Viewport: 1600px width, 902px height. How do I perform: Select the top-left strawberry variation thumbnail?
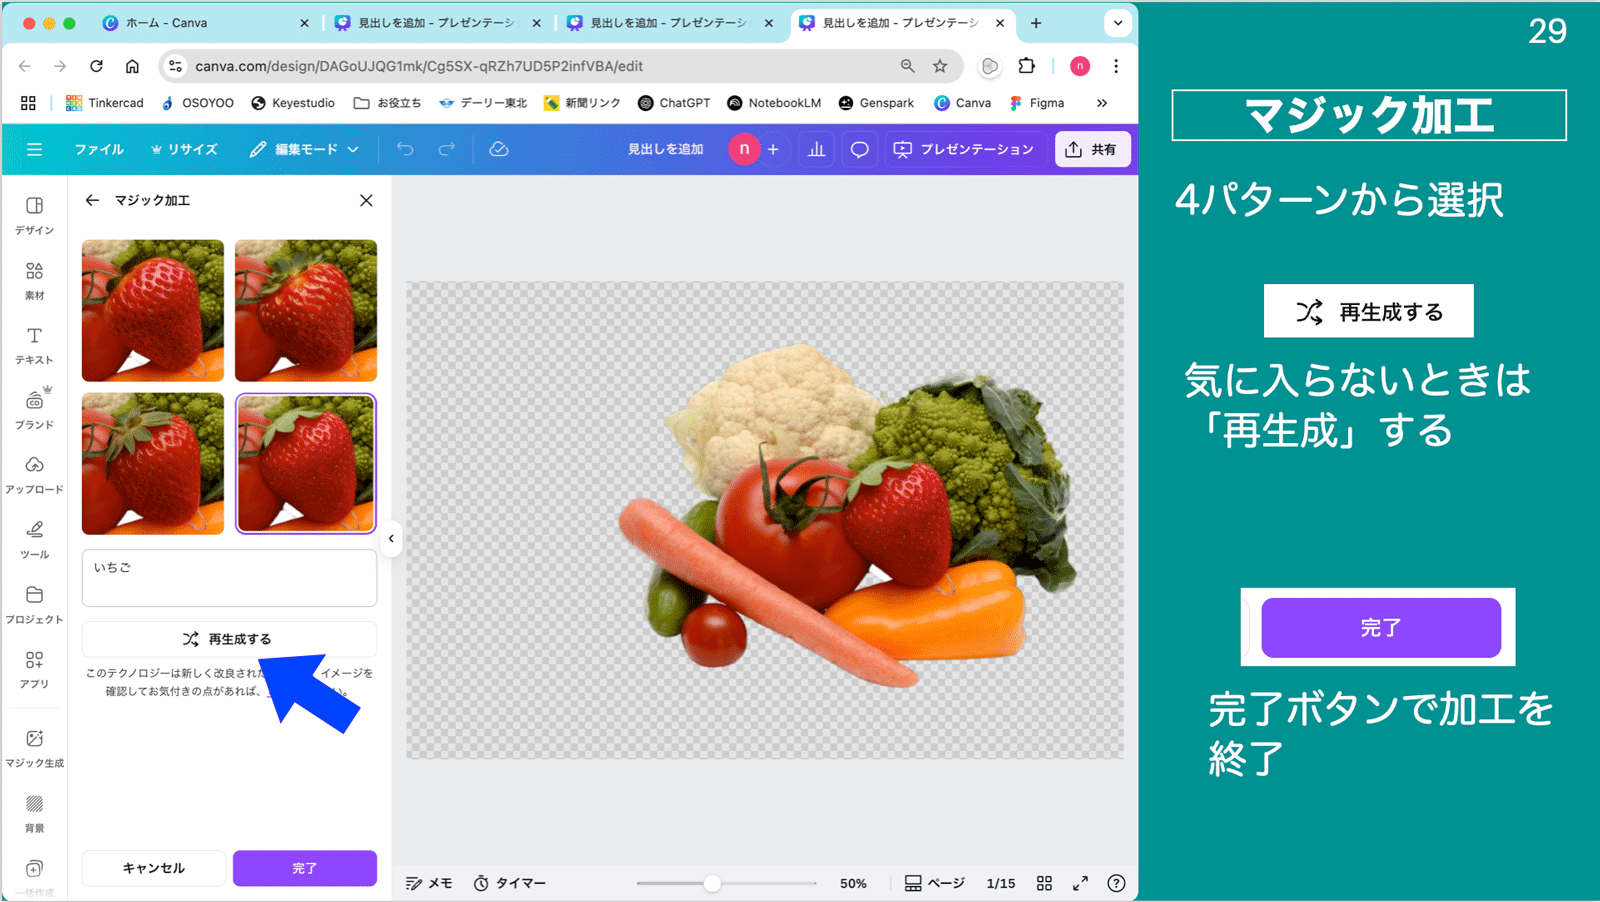pos(152,310)
